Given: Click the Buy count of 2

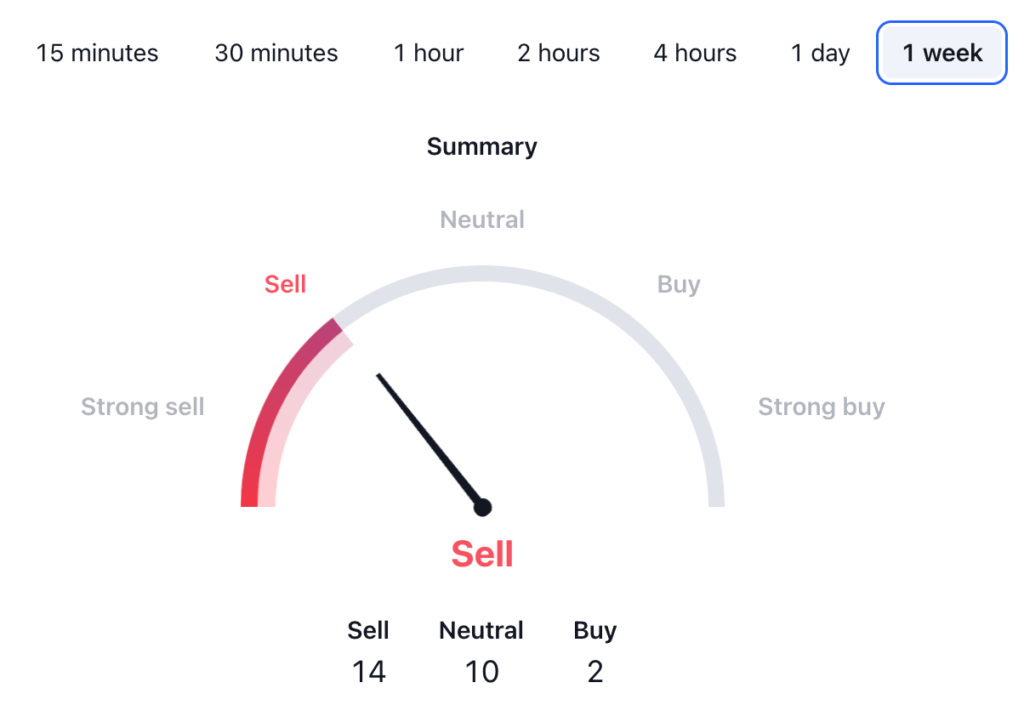Looking at the screenshot, I should click(595, 671).
